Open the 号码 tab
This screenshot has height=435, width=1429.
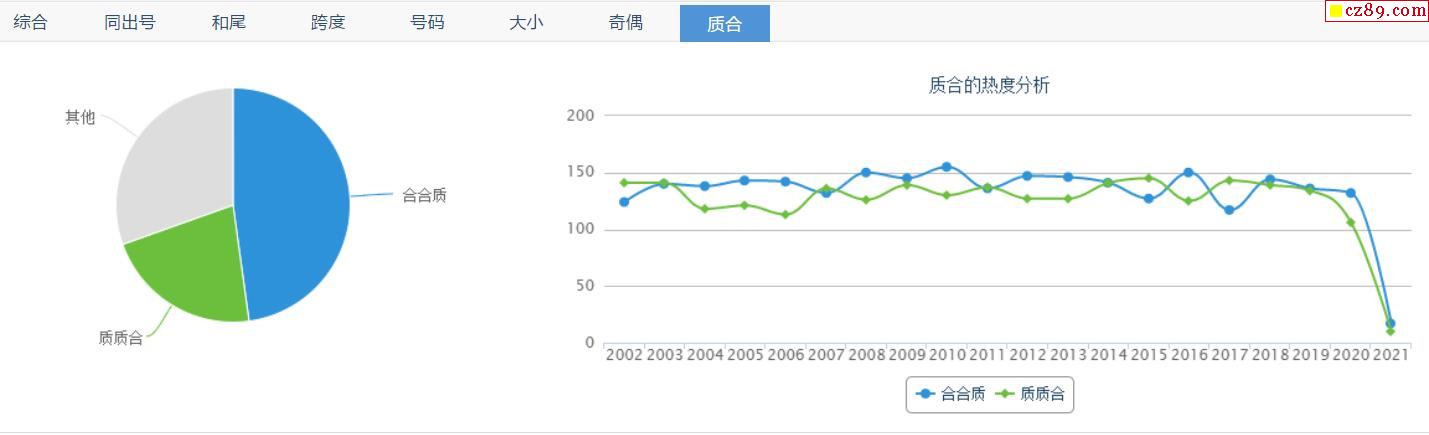427,23
